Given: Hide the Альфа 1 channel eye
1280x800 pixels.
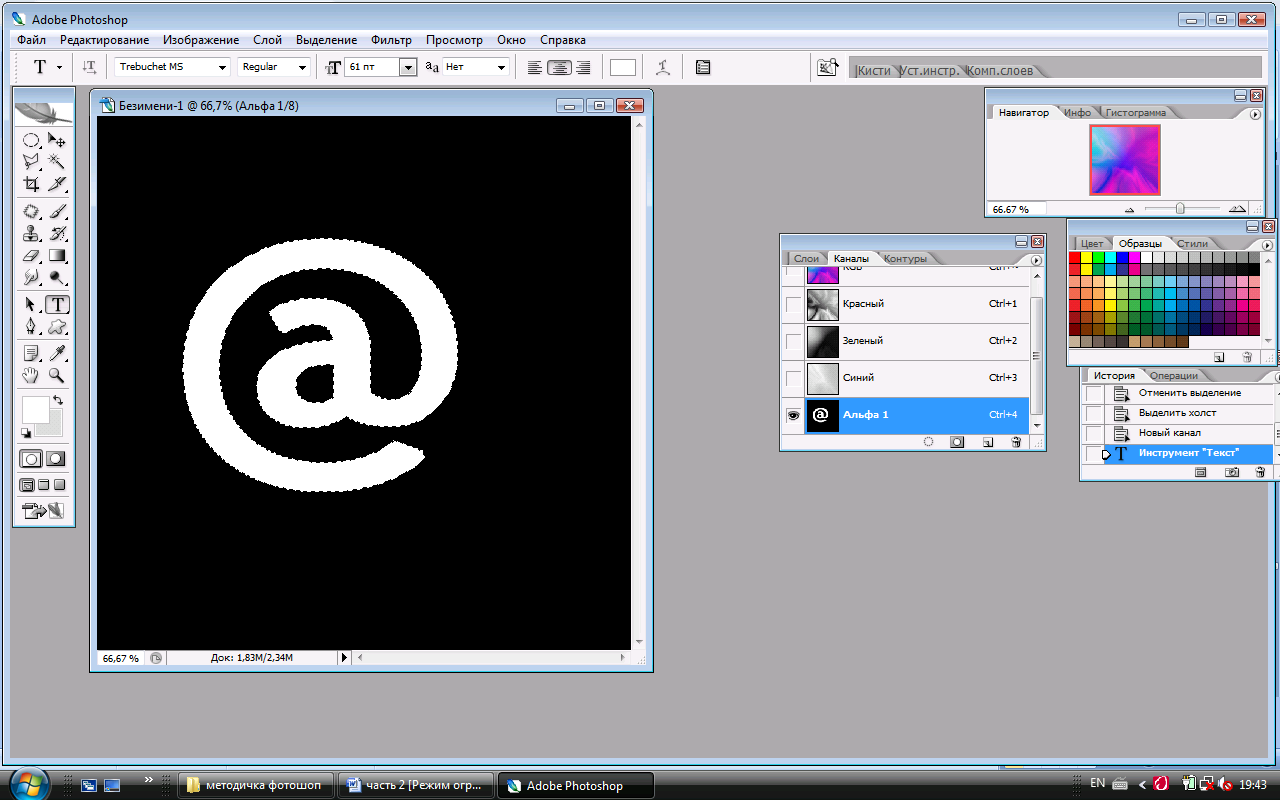Looking at the screenshot, I should (x=794, y=415).
